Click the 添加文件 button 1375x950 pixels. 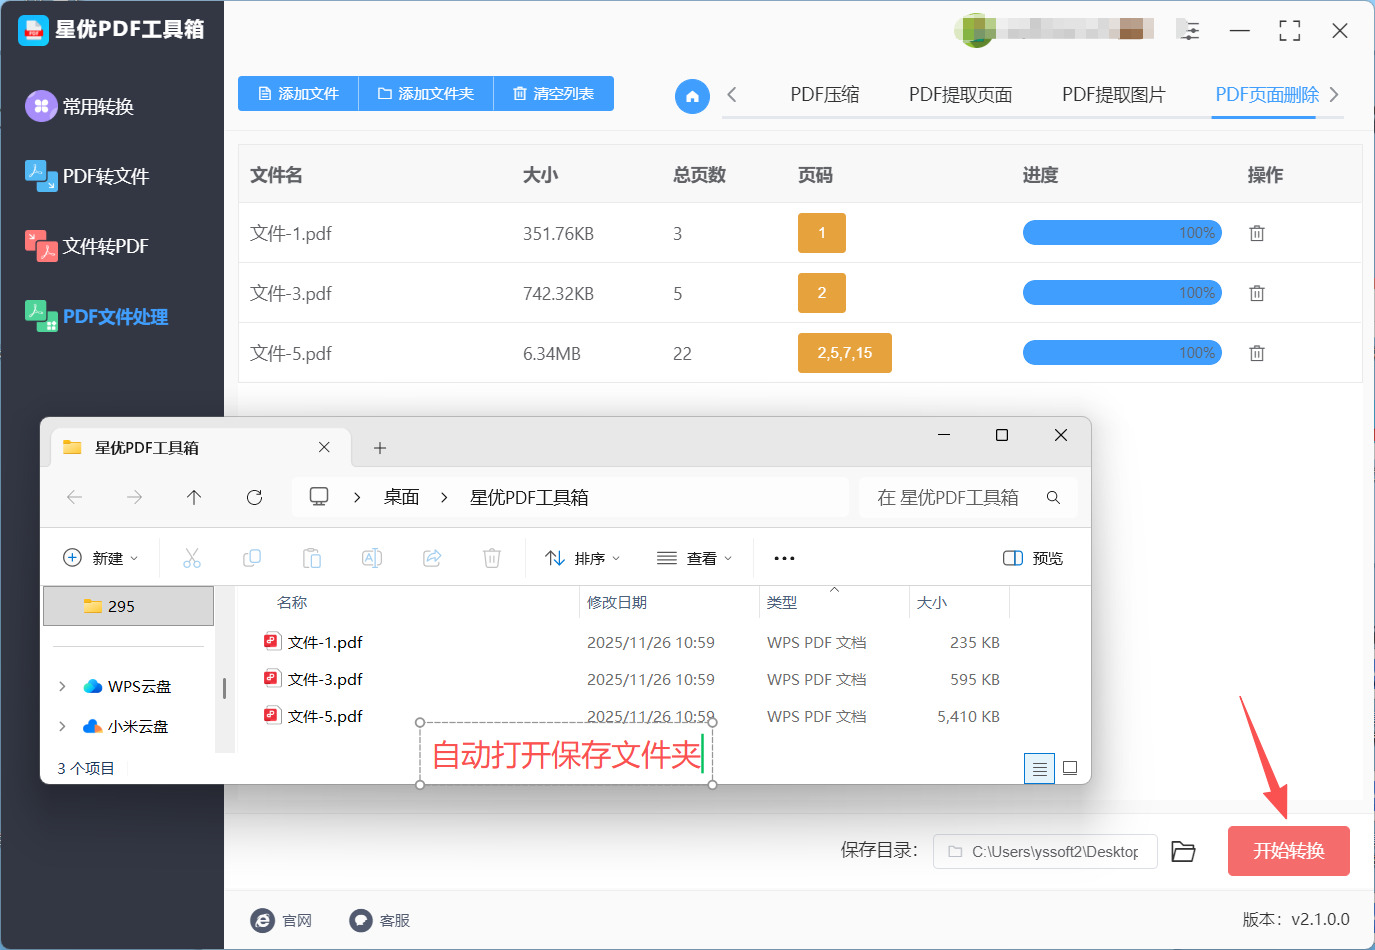[298, 94]
